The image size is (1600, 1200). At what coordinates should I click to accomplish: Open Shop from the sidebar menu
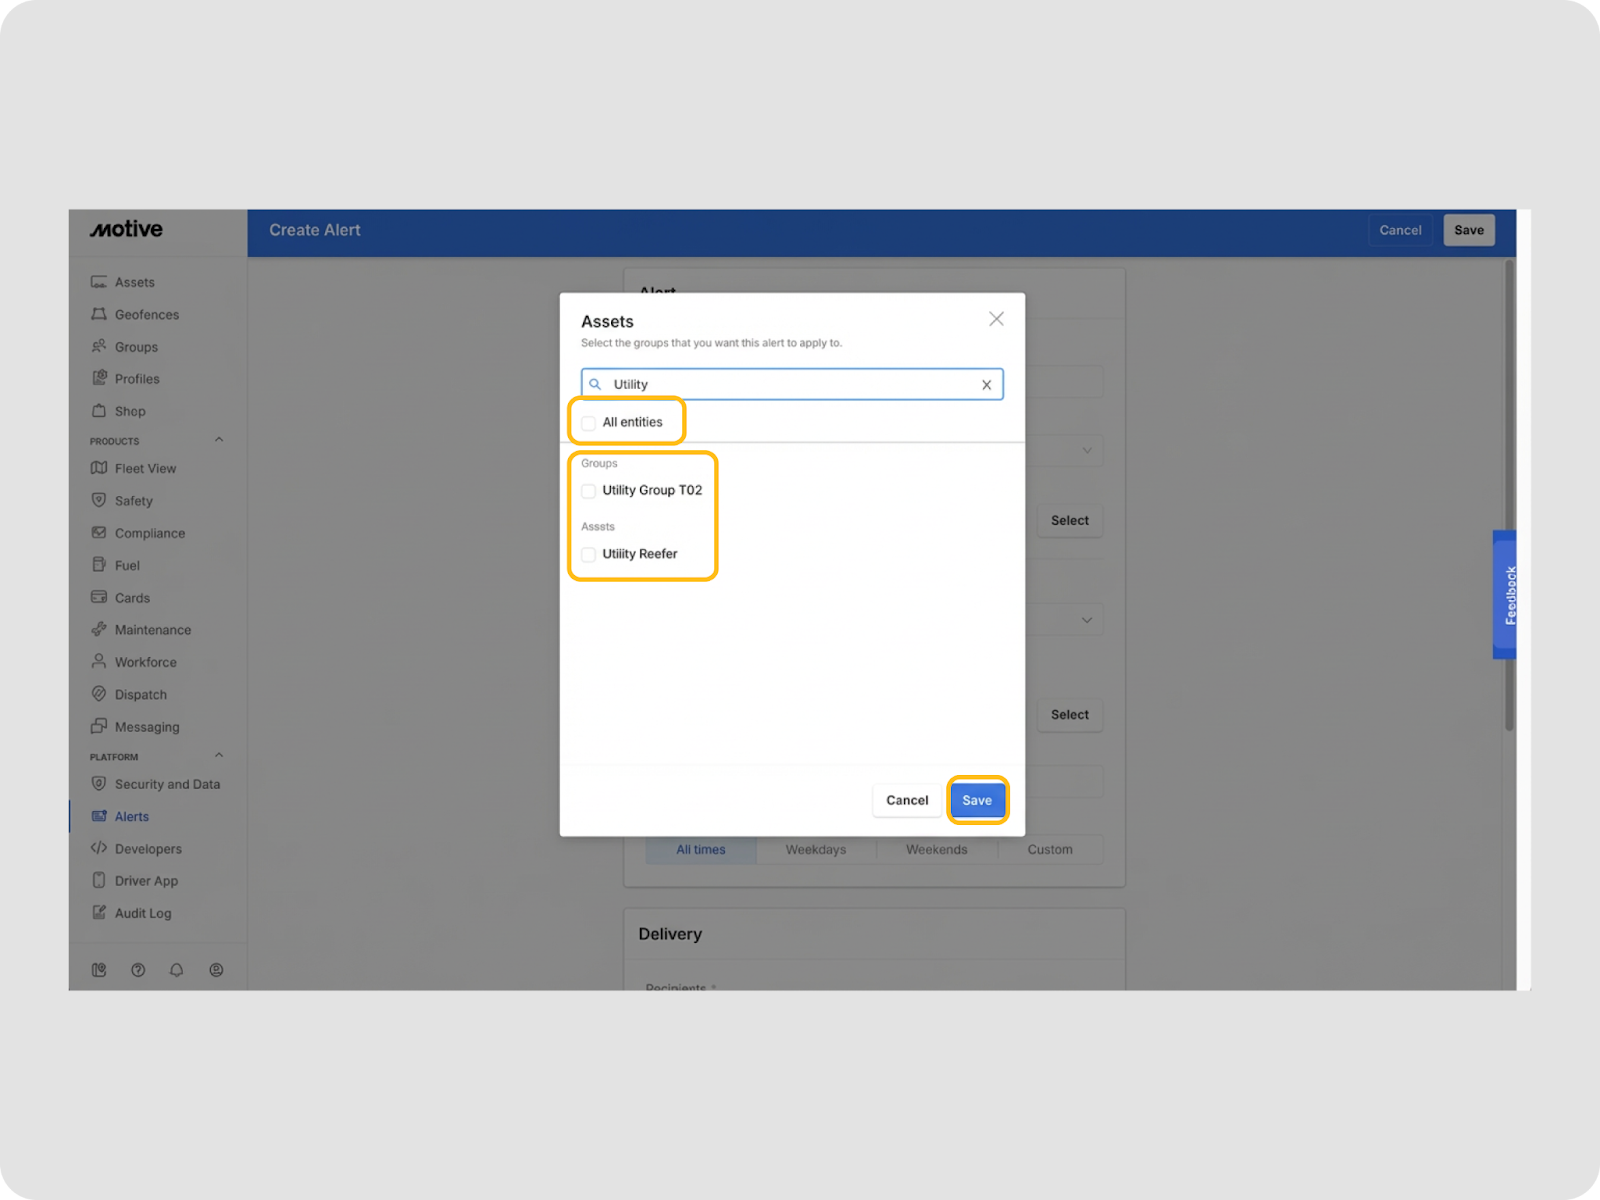(130, 411)
